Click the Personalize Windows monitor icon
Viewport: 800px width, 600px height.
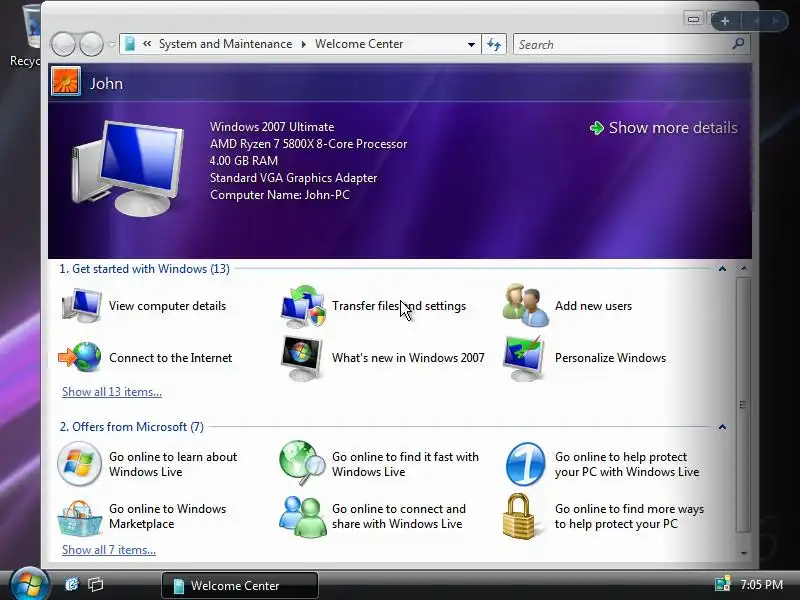pos(524,358)
